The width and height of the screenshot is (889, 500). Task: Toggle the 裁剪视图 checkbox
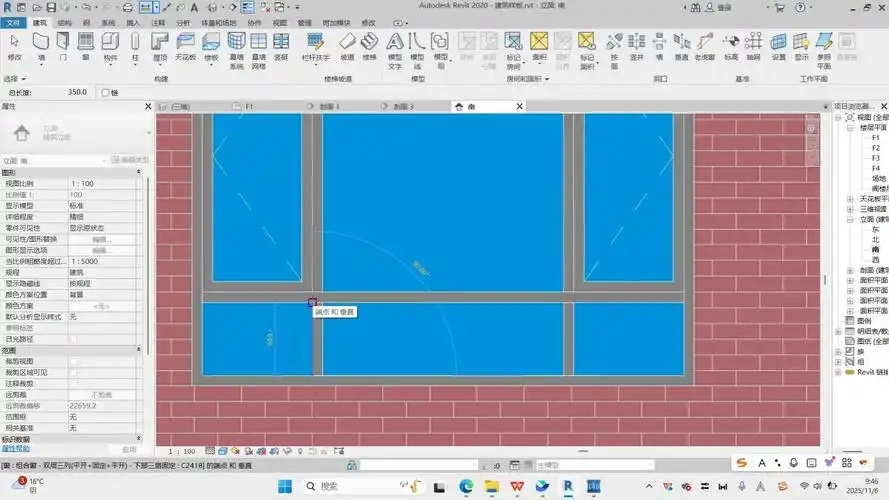pyautogui.click(x=74, y=361)
